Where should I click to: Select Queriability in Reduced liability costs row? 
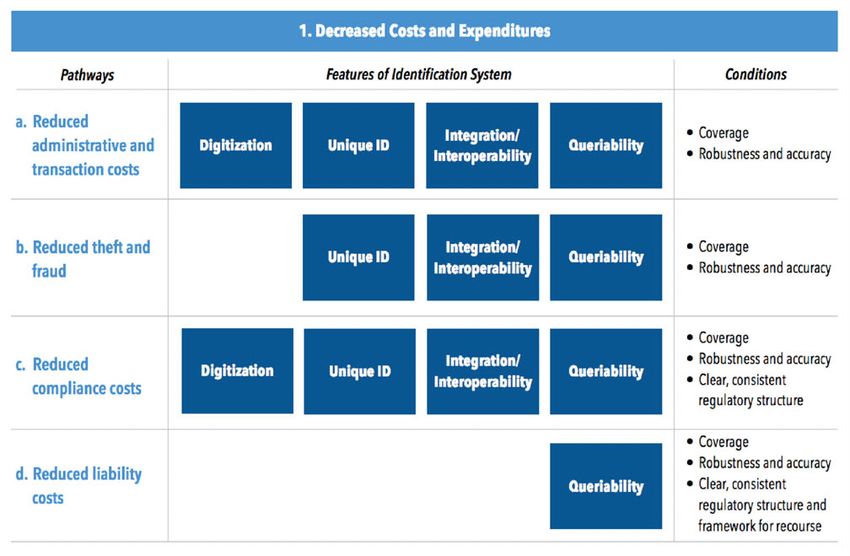(606, 487)
